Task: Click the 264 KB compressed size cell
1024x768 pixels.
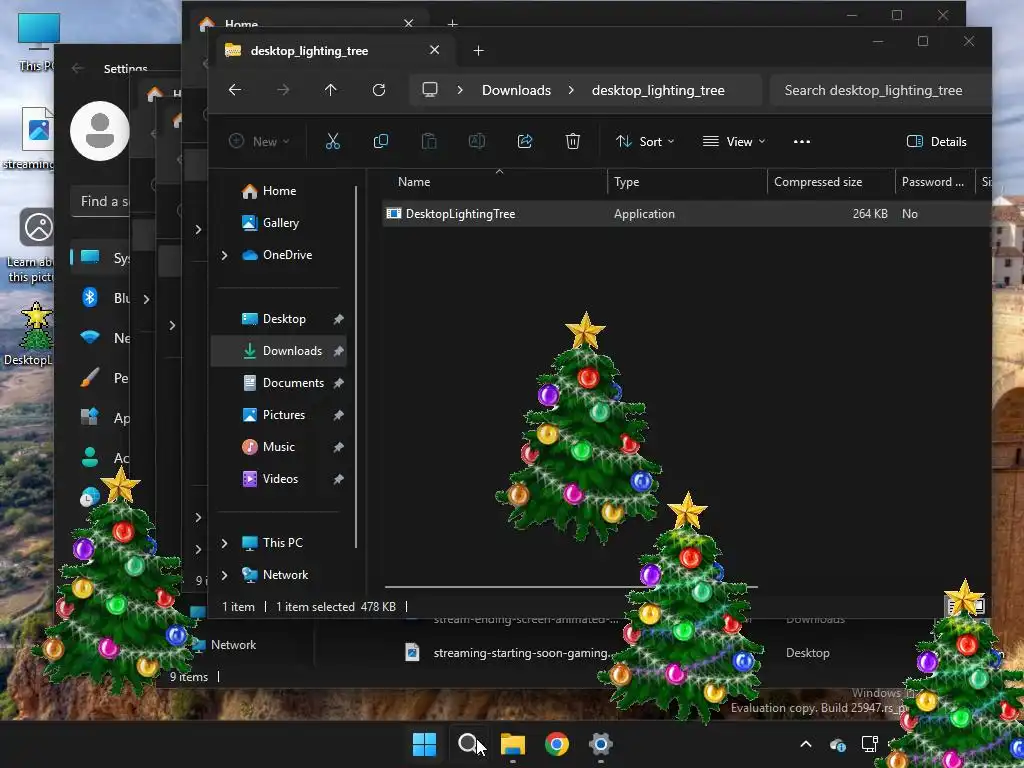Action: click(x=870, y=214)
